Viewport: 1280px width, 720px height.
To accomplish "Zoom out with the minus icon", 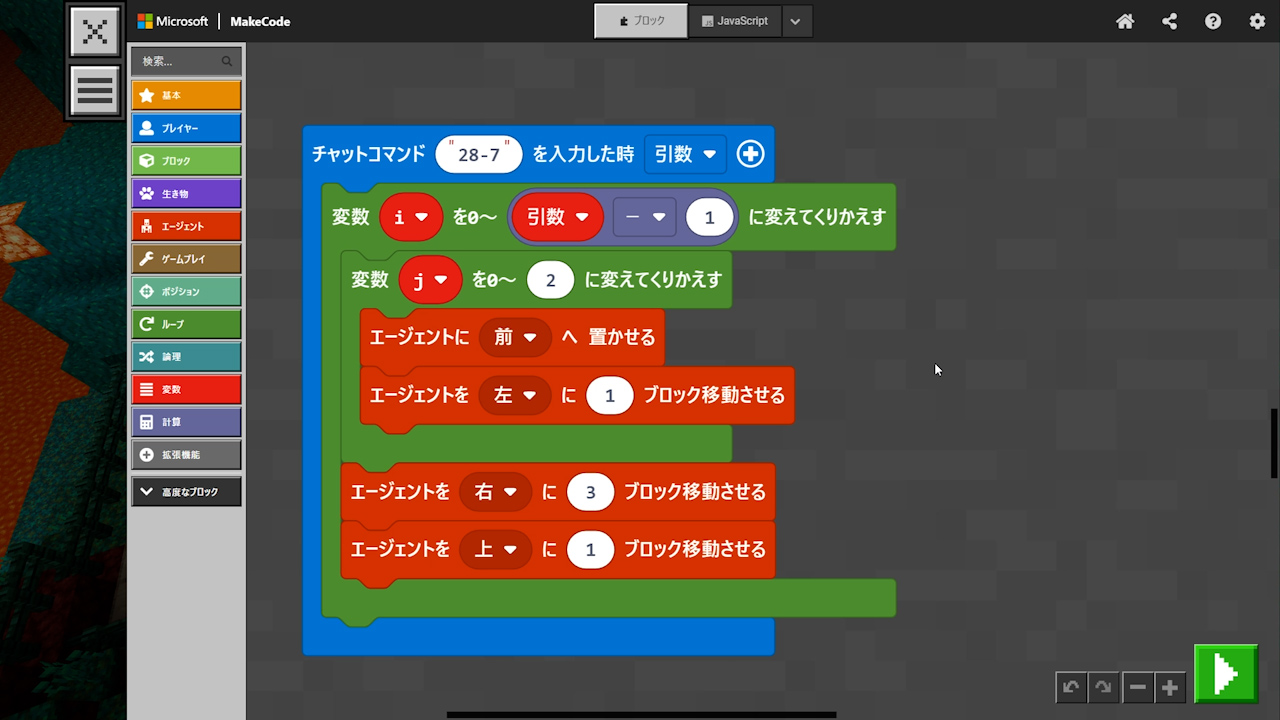I will tap(1137, 687).
